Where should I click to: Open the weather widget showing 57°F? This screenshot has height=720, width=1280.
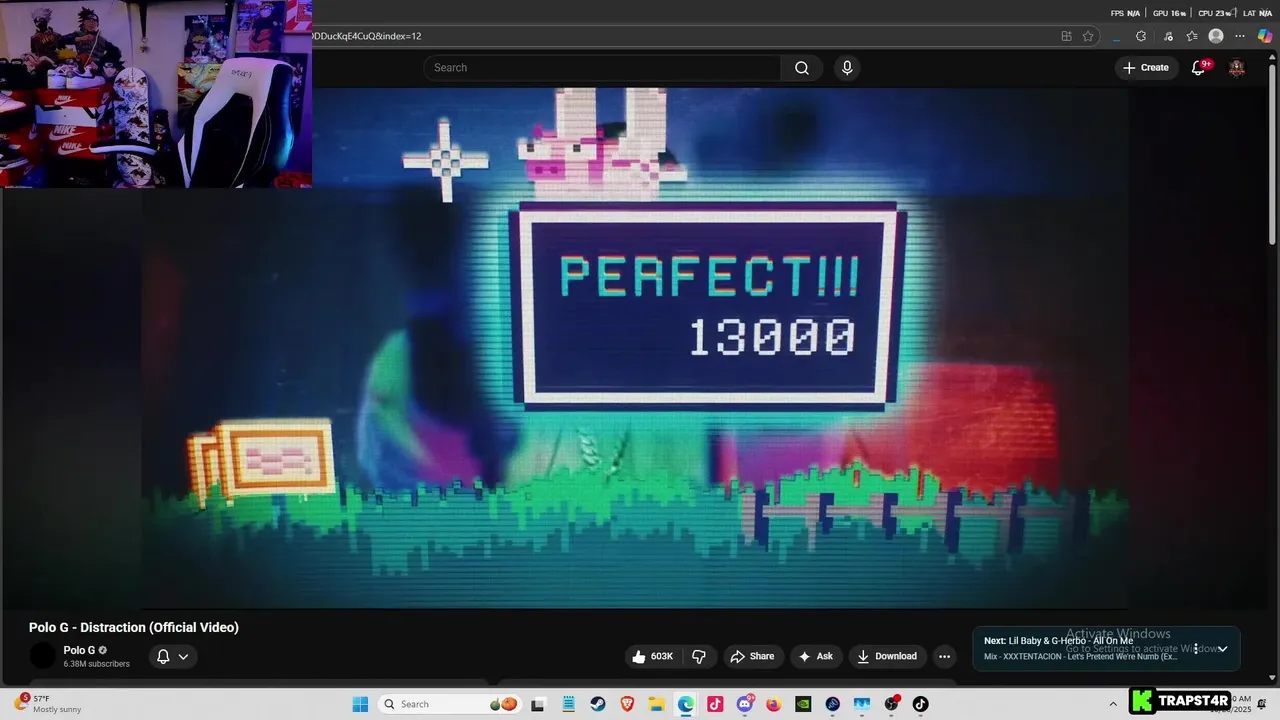click(47, 704)
